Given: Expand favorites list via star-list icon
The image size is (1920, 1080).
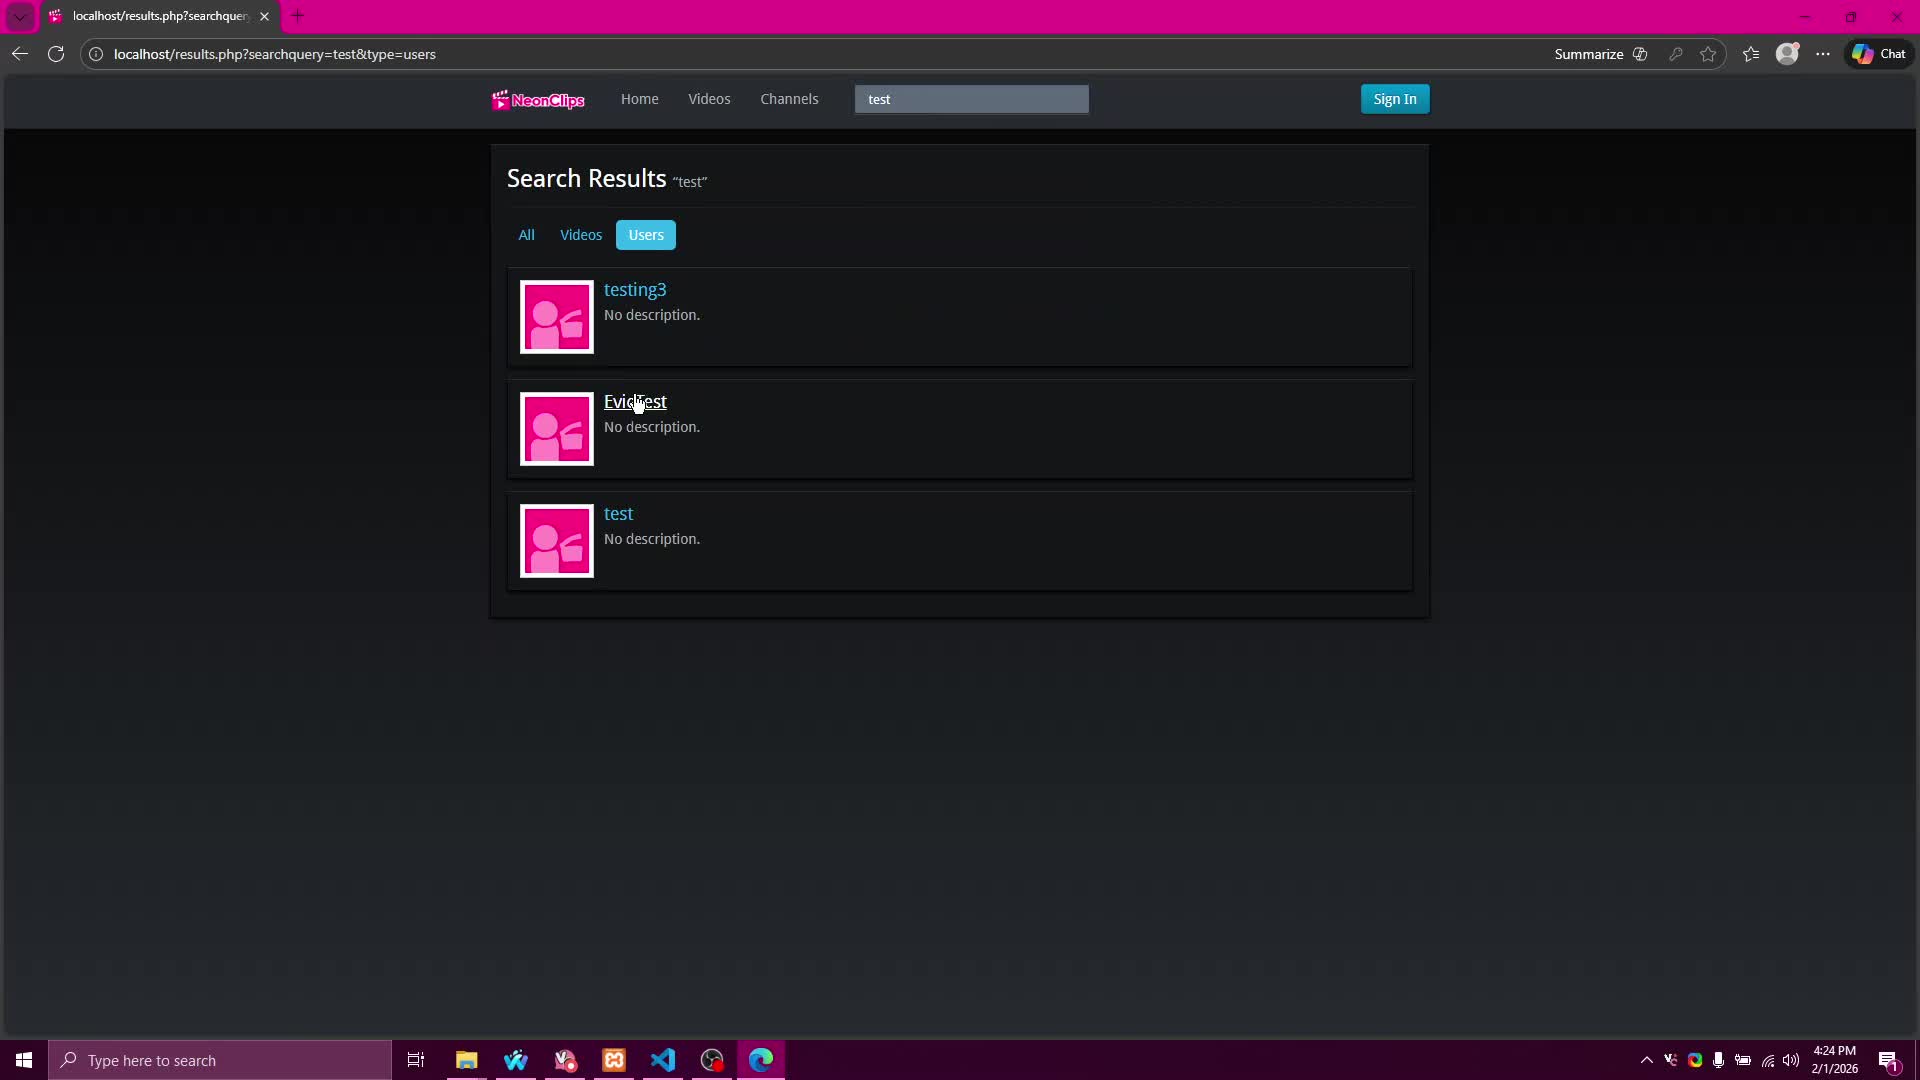Looking at the screenshot, I should [1750, 54].
